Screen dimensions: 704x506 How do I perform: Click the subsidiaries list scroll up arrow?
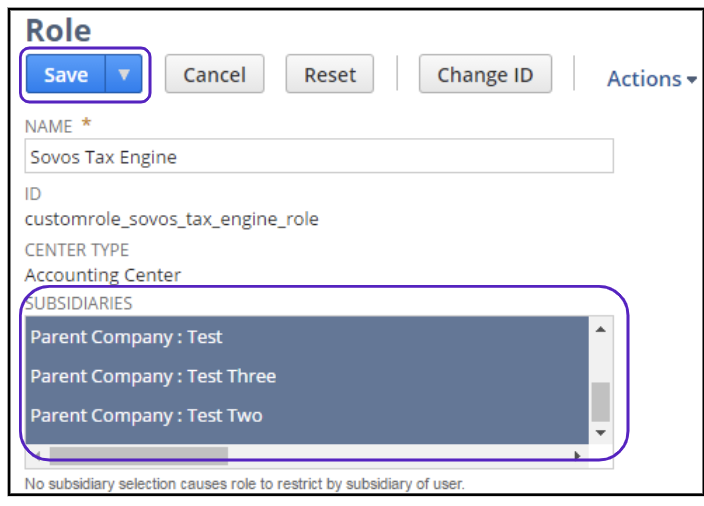600,328
